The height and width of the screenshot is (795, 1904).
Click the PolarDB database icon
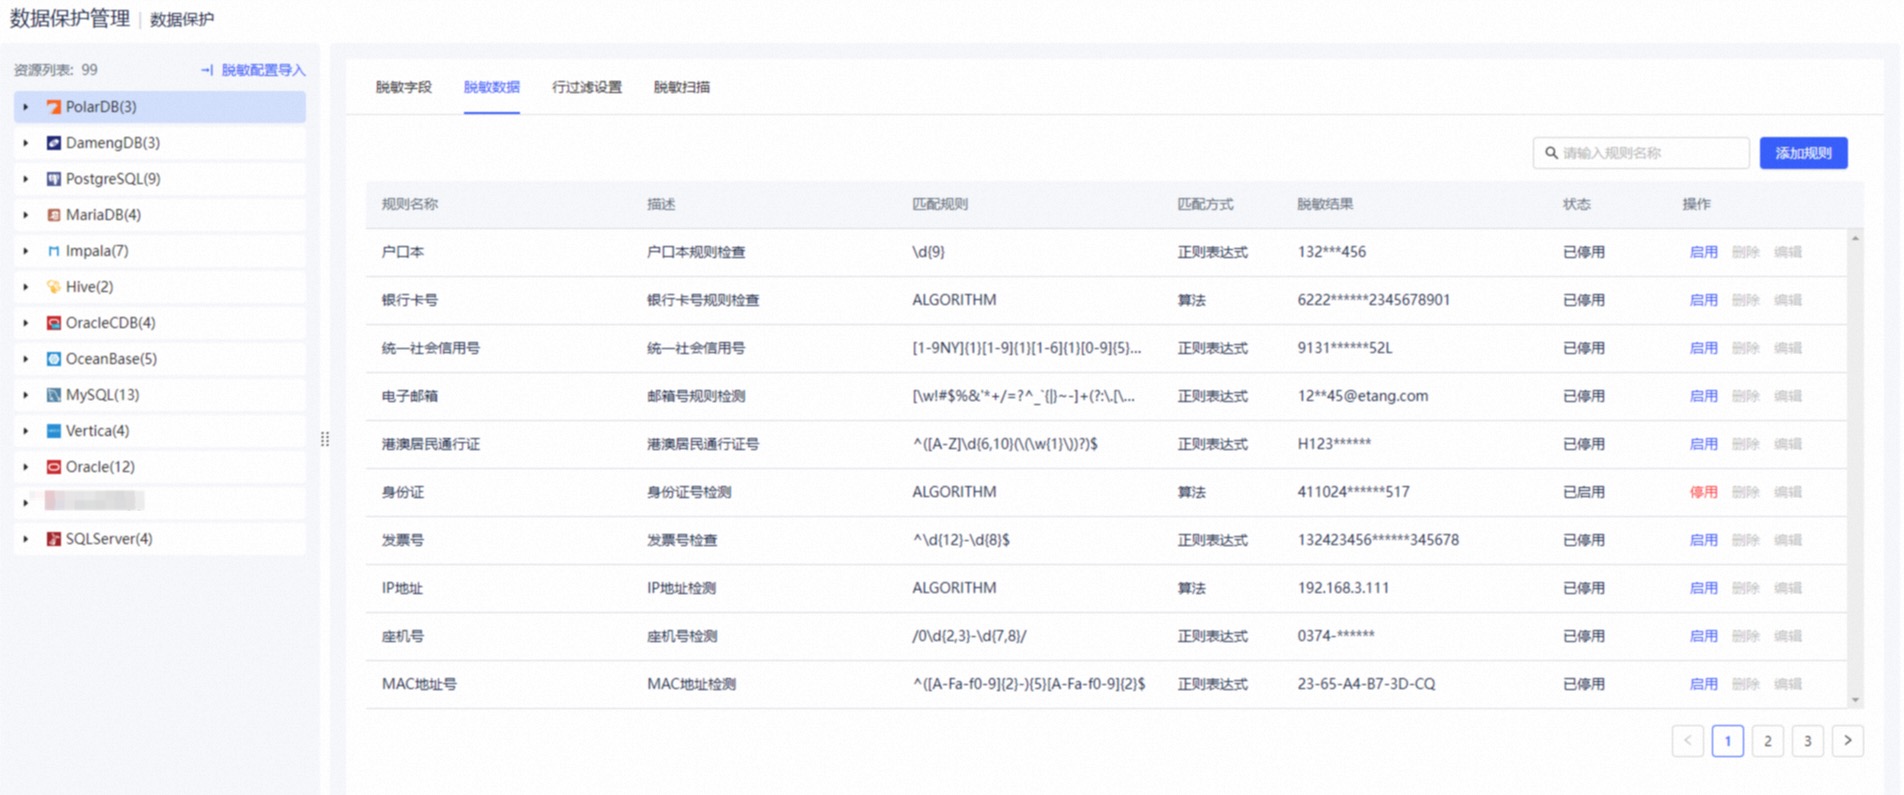pyautogui.click(x=54, y=107)
